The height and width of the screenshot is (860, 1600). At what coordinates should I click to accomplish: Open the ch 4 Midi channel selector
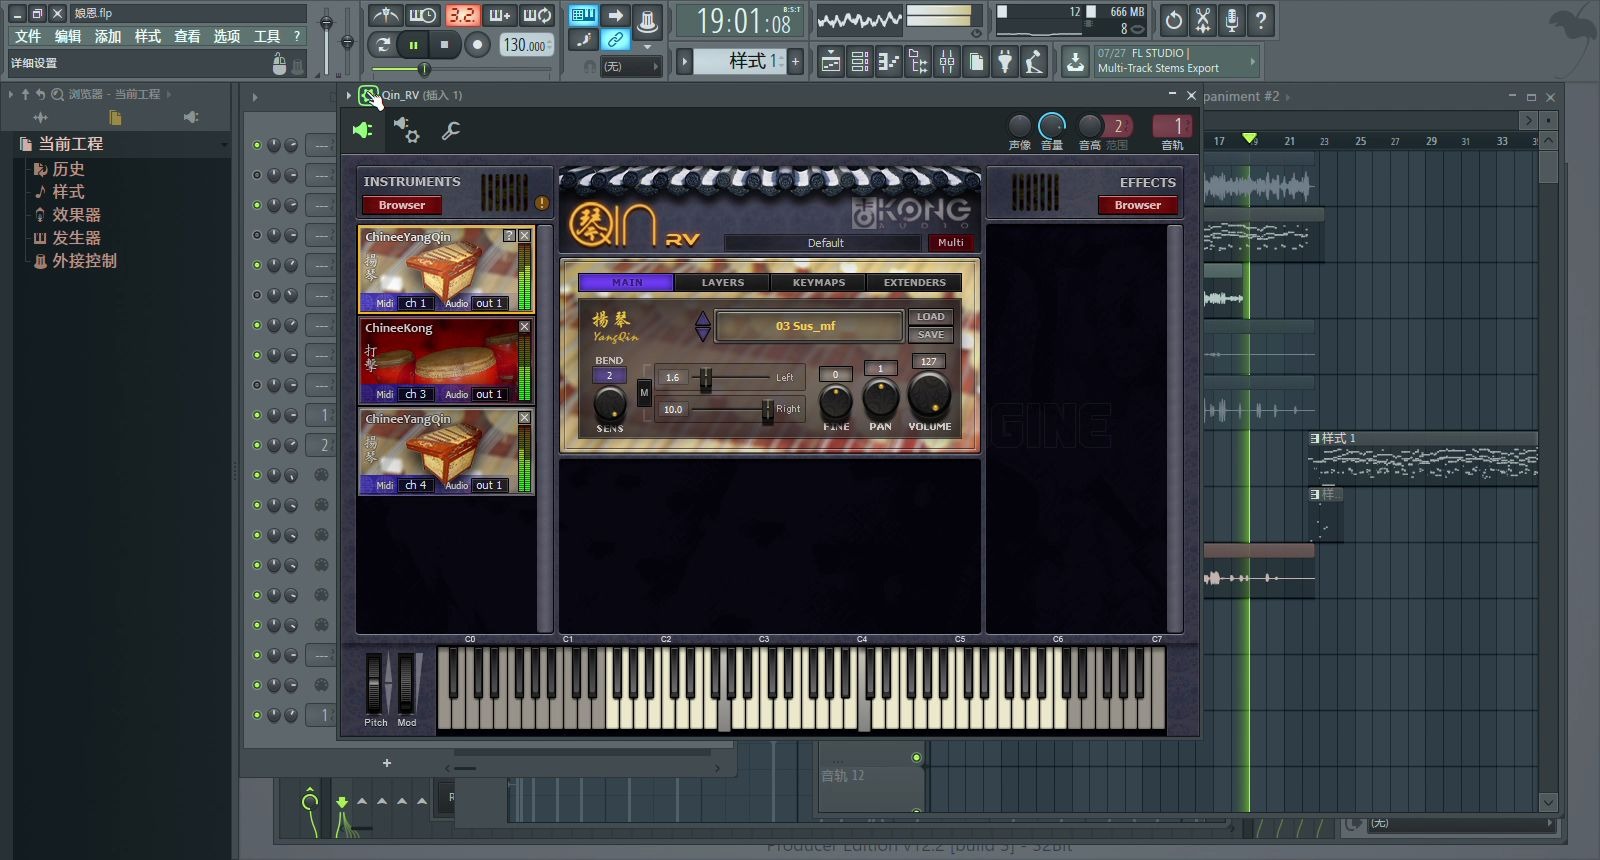click(x=415, y=485)
